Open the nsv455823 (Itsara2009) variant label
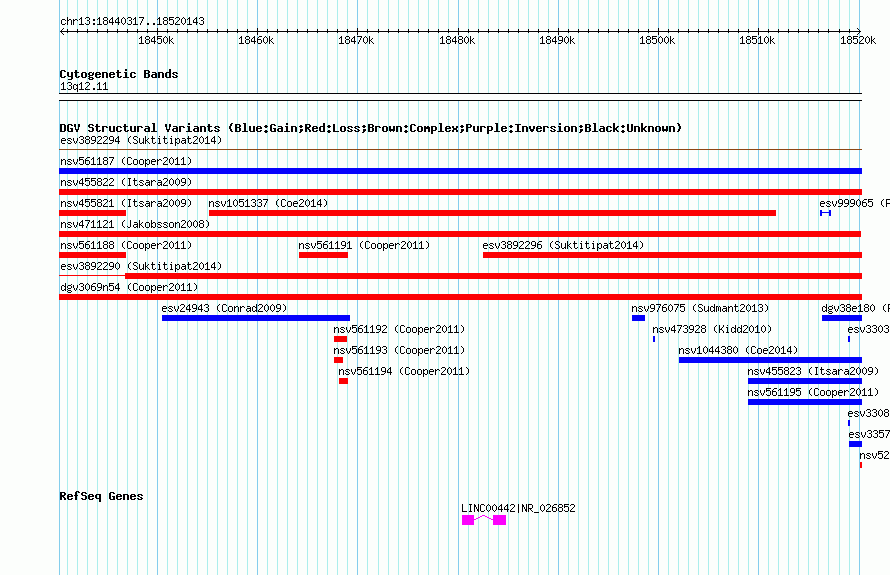 coord(813,371)
